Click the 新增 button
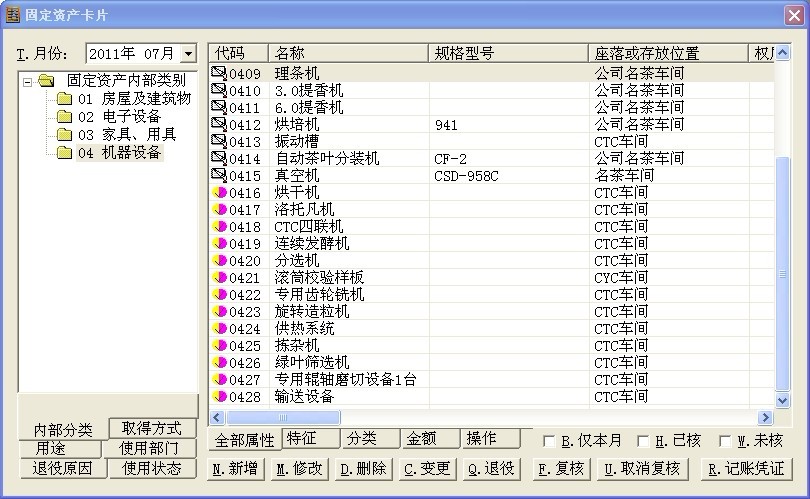The height and width of the screenshot is (499, 810). tap(235, 469)
